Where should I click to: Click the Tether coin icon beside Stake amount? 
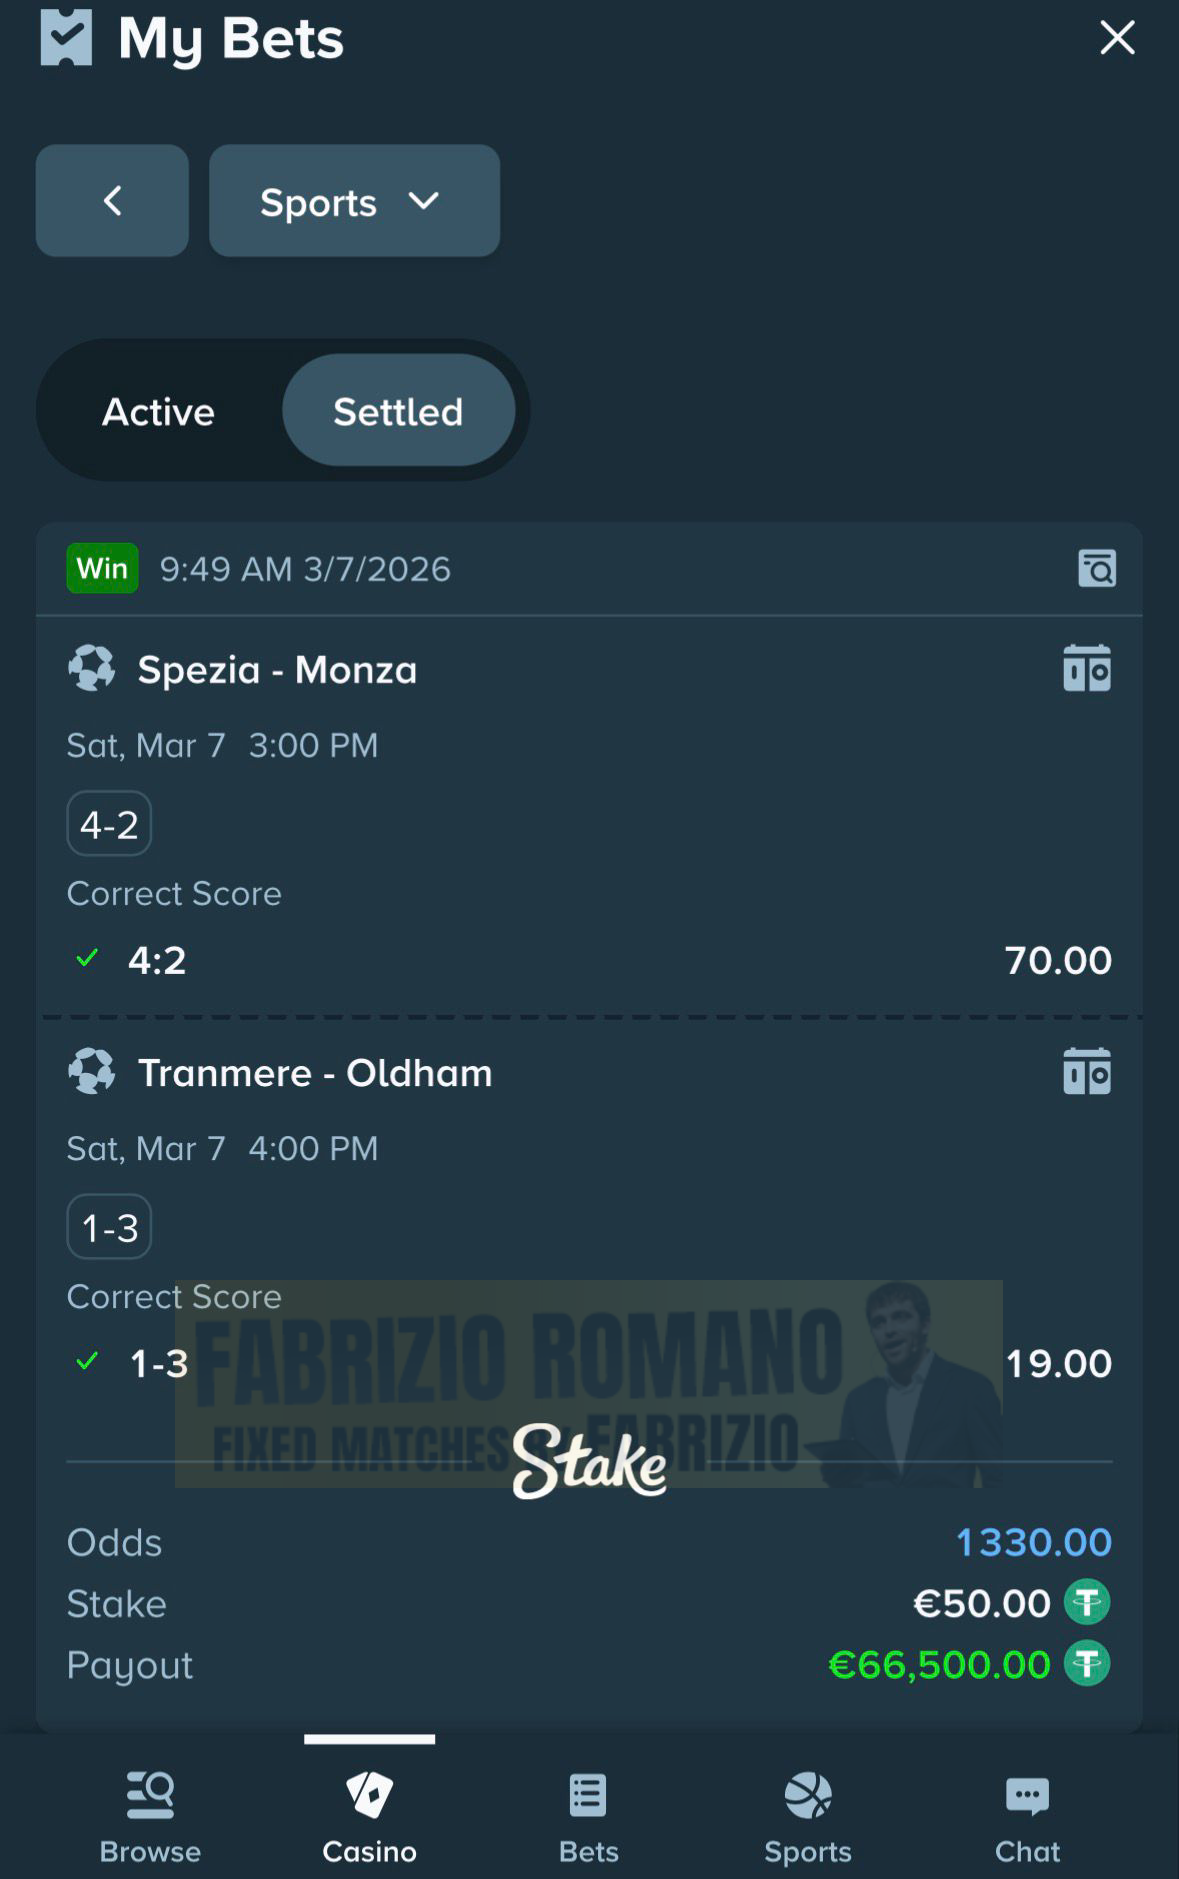1087,1602
